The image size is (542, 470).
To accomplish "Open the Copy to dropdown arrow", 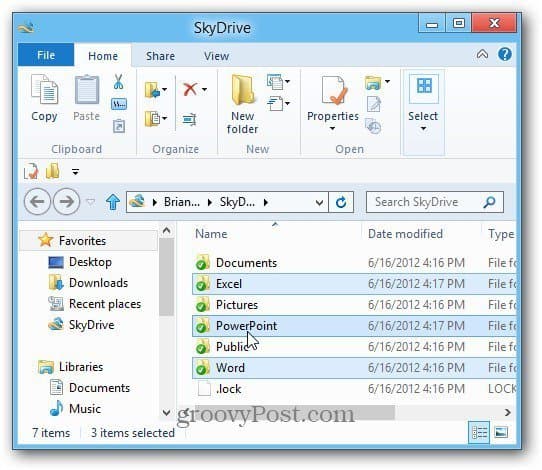I will pyautogui.click(x=165, y=119).
